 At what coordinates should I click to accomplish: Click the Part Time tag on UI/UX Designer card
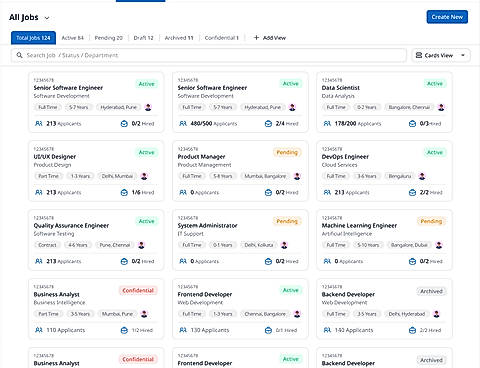48,176
